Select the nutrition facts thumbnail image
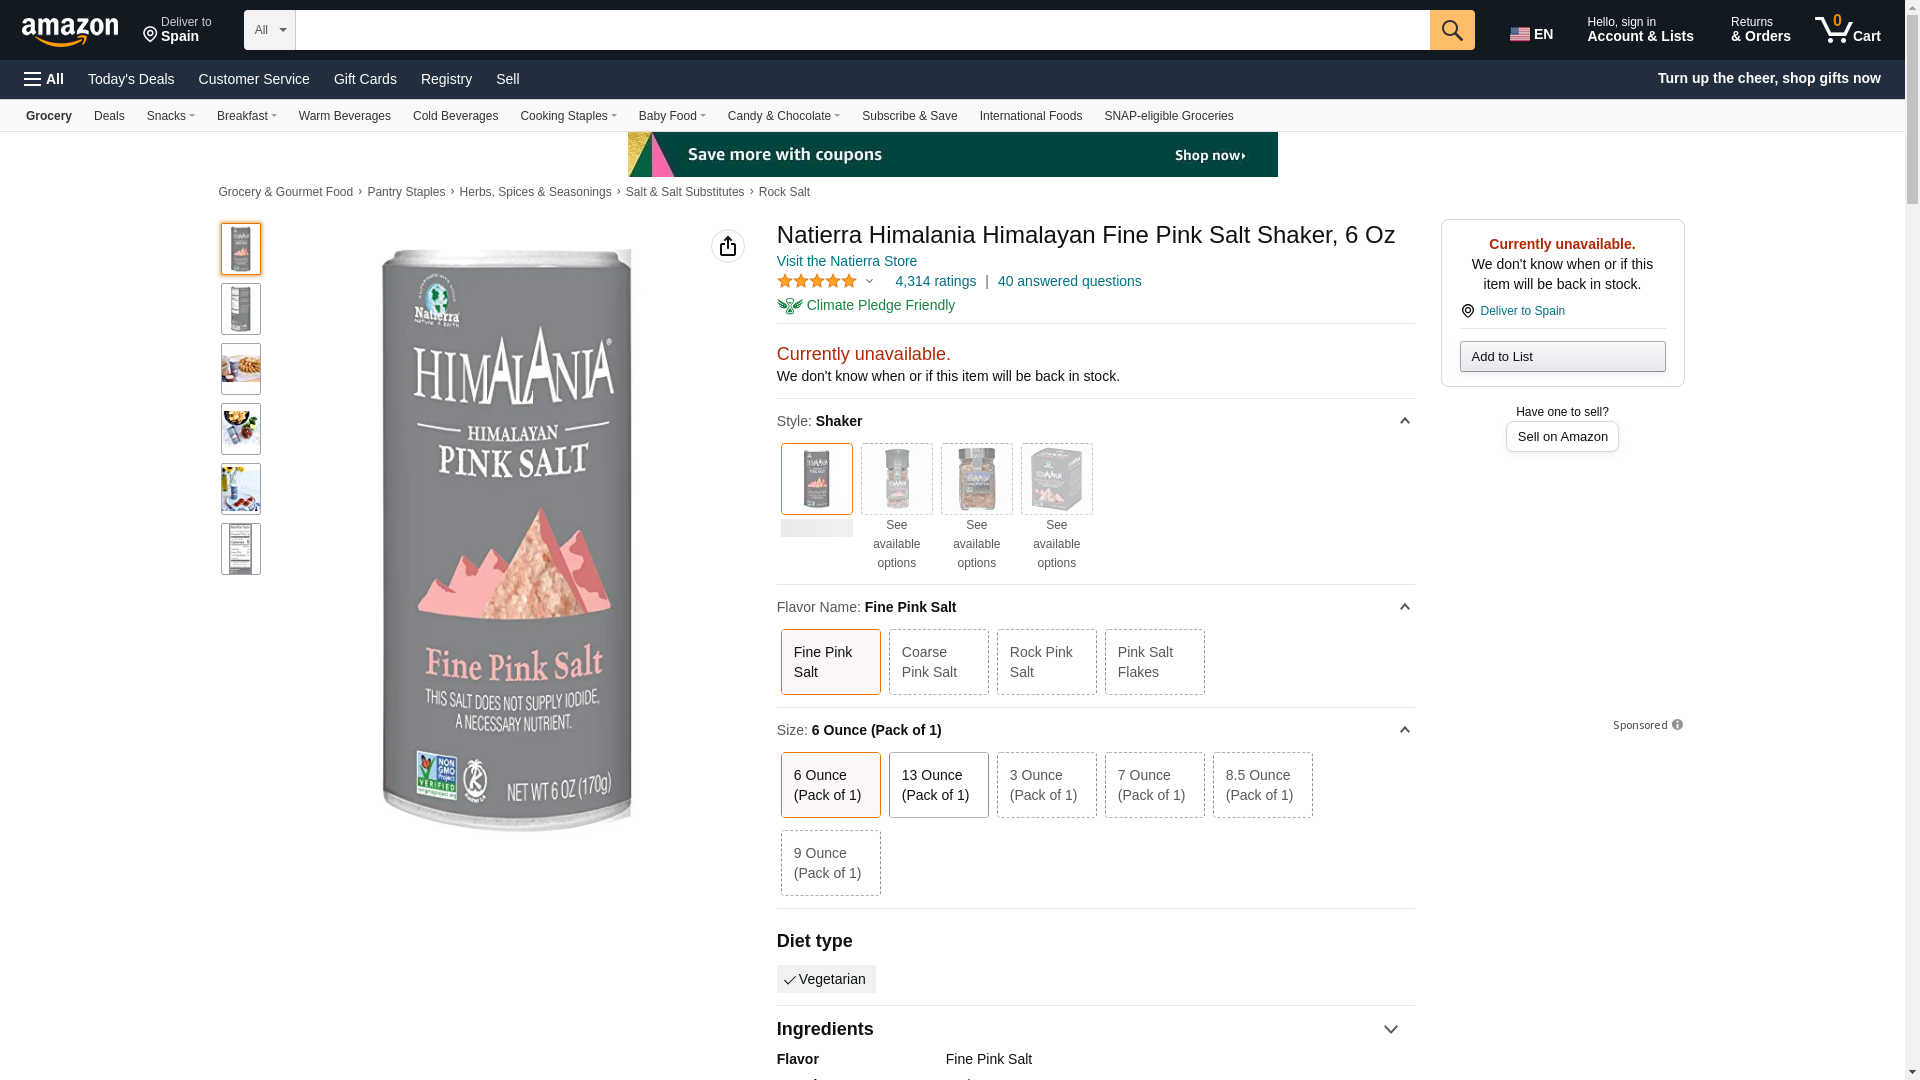Screen dimensions: 1920x1080 (241, 549)
